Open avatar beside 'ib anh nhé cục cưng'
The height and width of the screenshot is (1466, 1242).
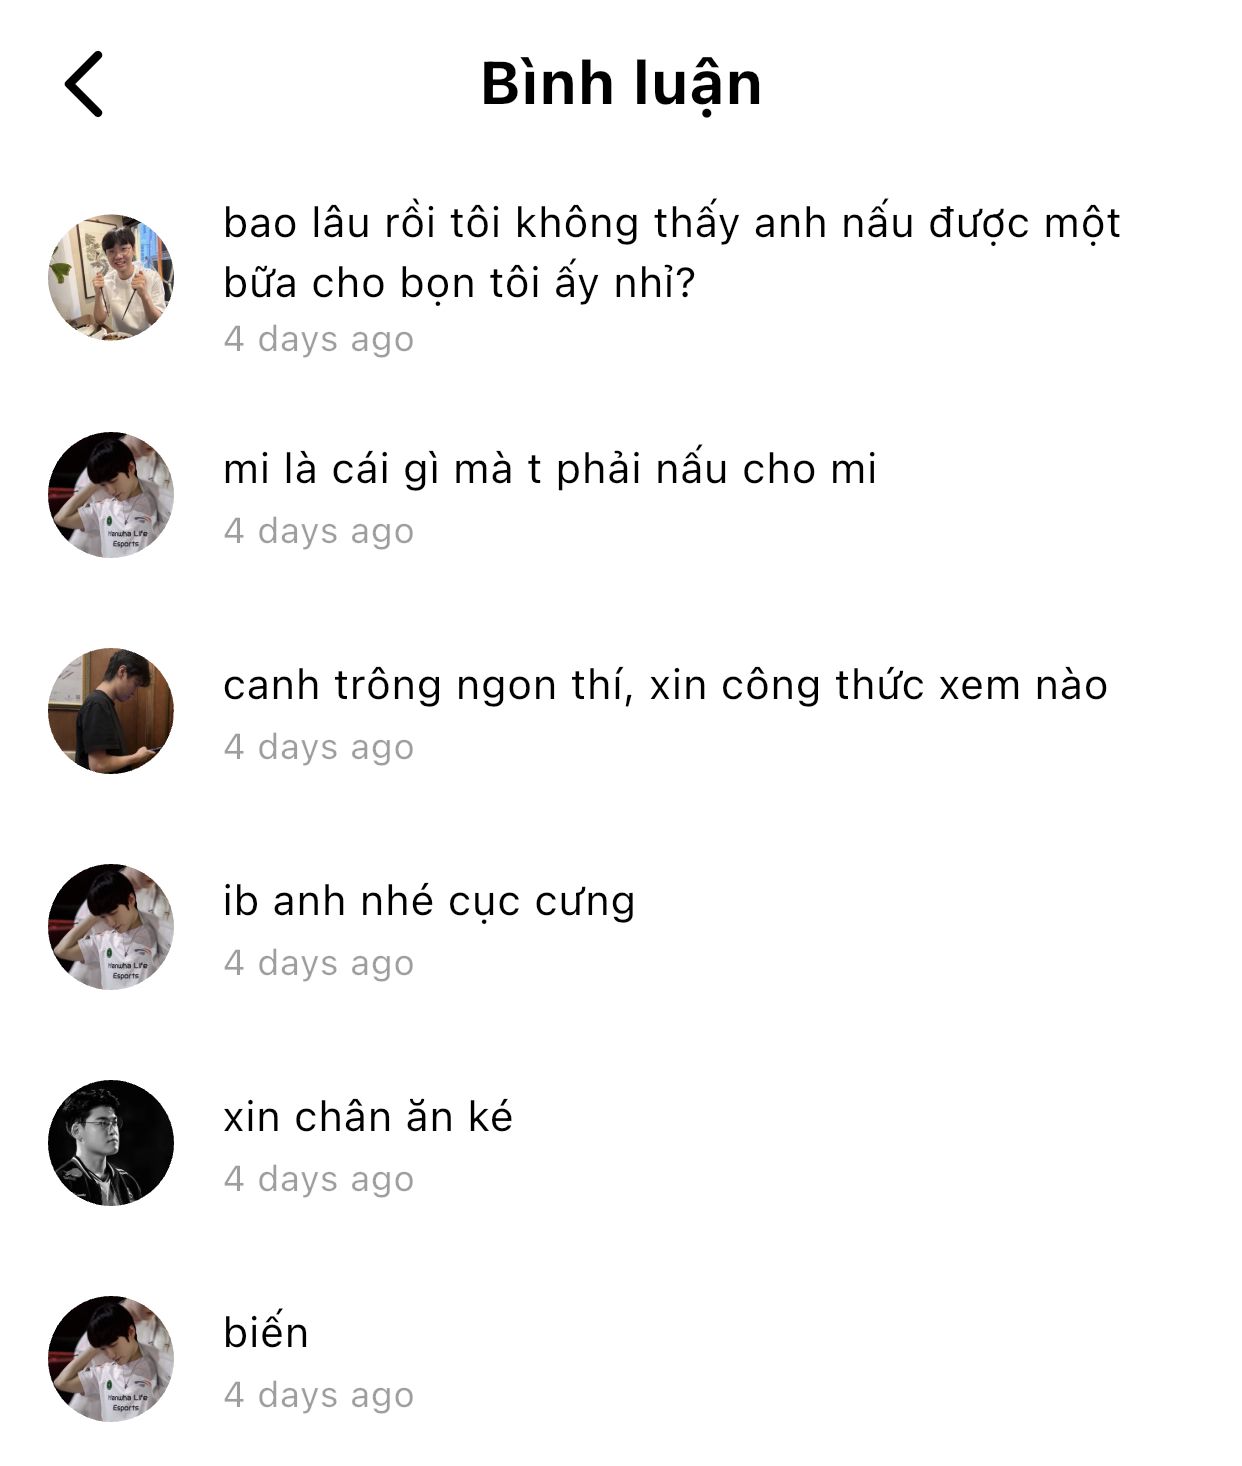(x=111, y=927)
